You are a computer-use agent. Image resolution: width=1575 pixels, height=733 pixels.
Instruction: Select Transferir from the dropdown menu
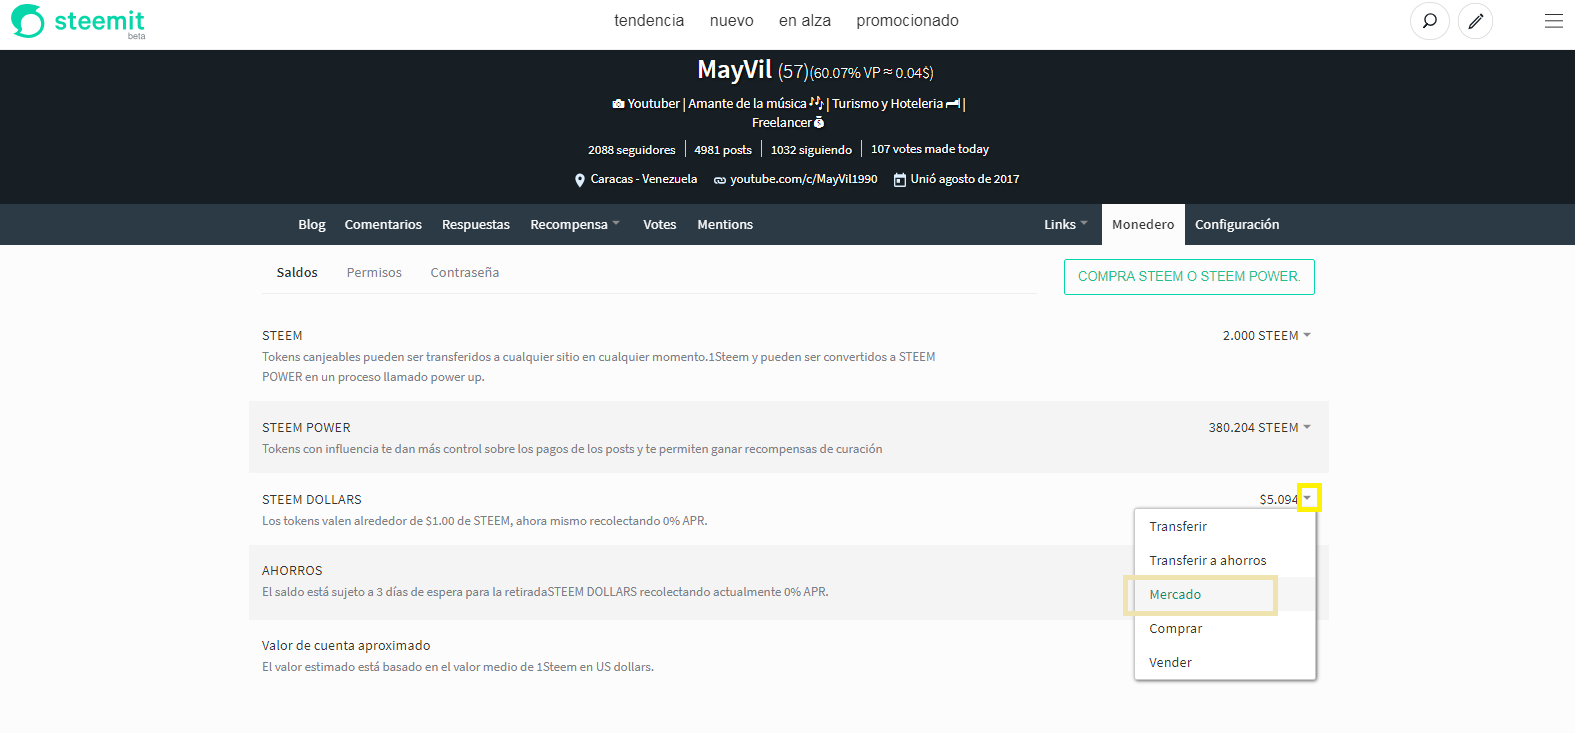tap(1178, 527)
